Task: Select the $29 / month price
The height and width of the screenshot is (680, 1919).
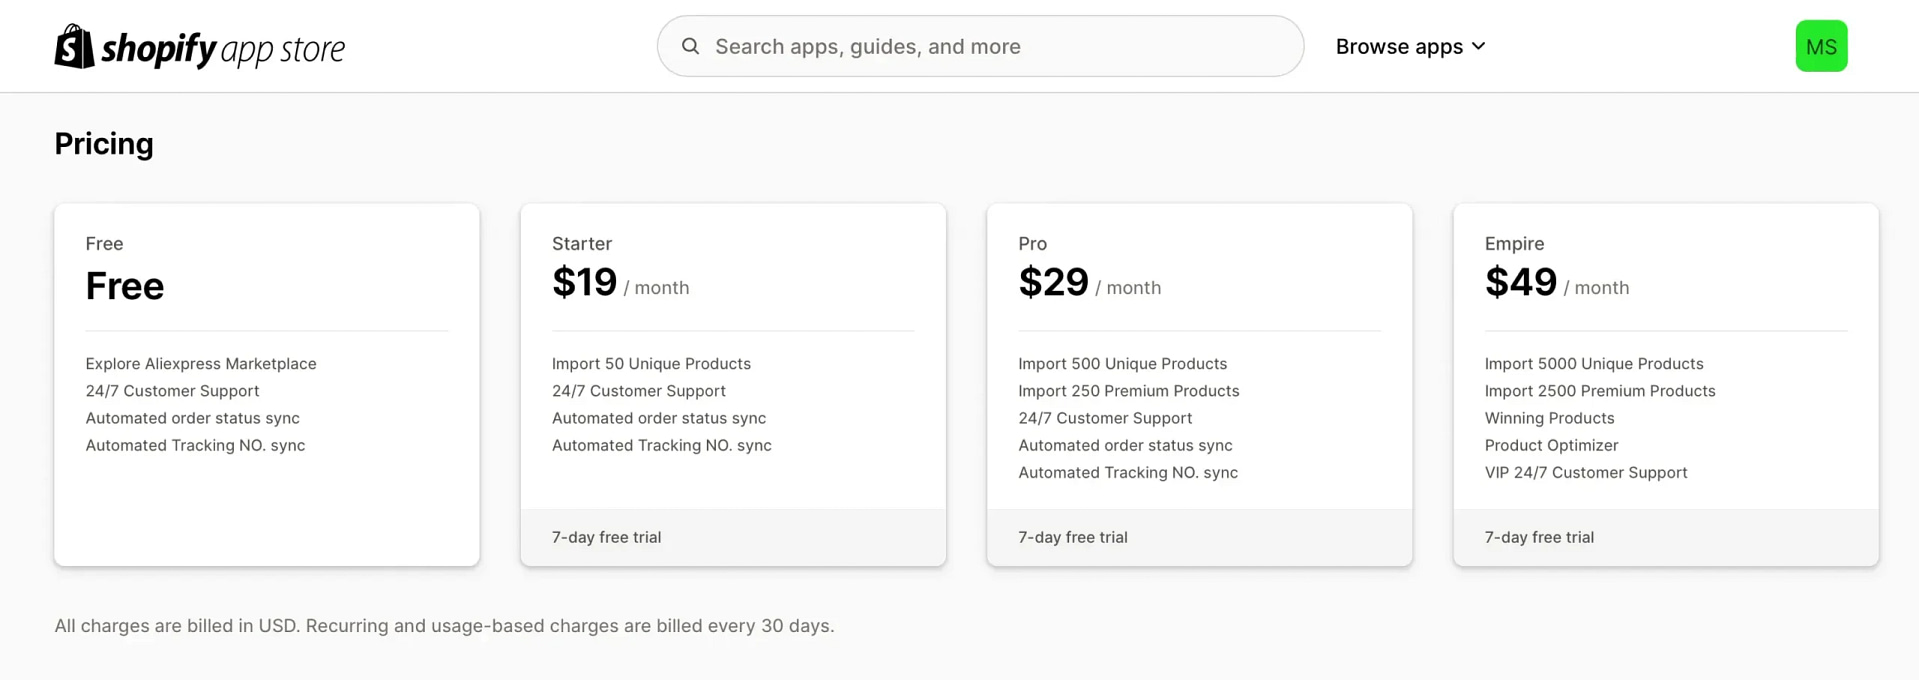Action: [x=1089, y=283]
